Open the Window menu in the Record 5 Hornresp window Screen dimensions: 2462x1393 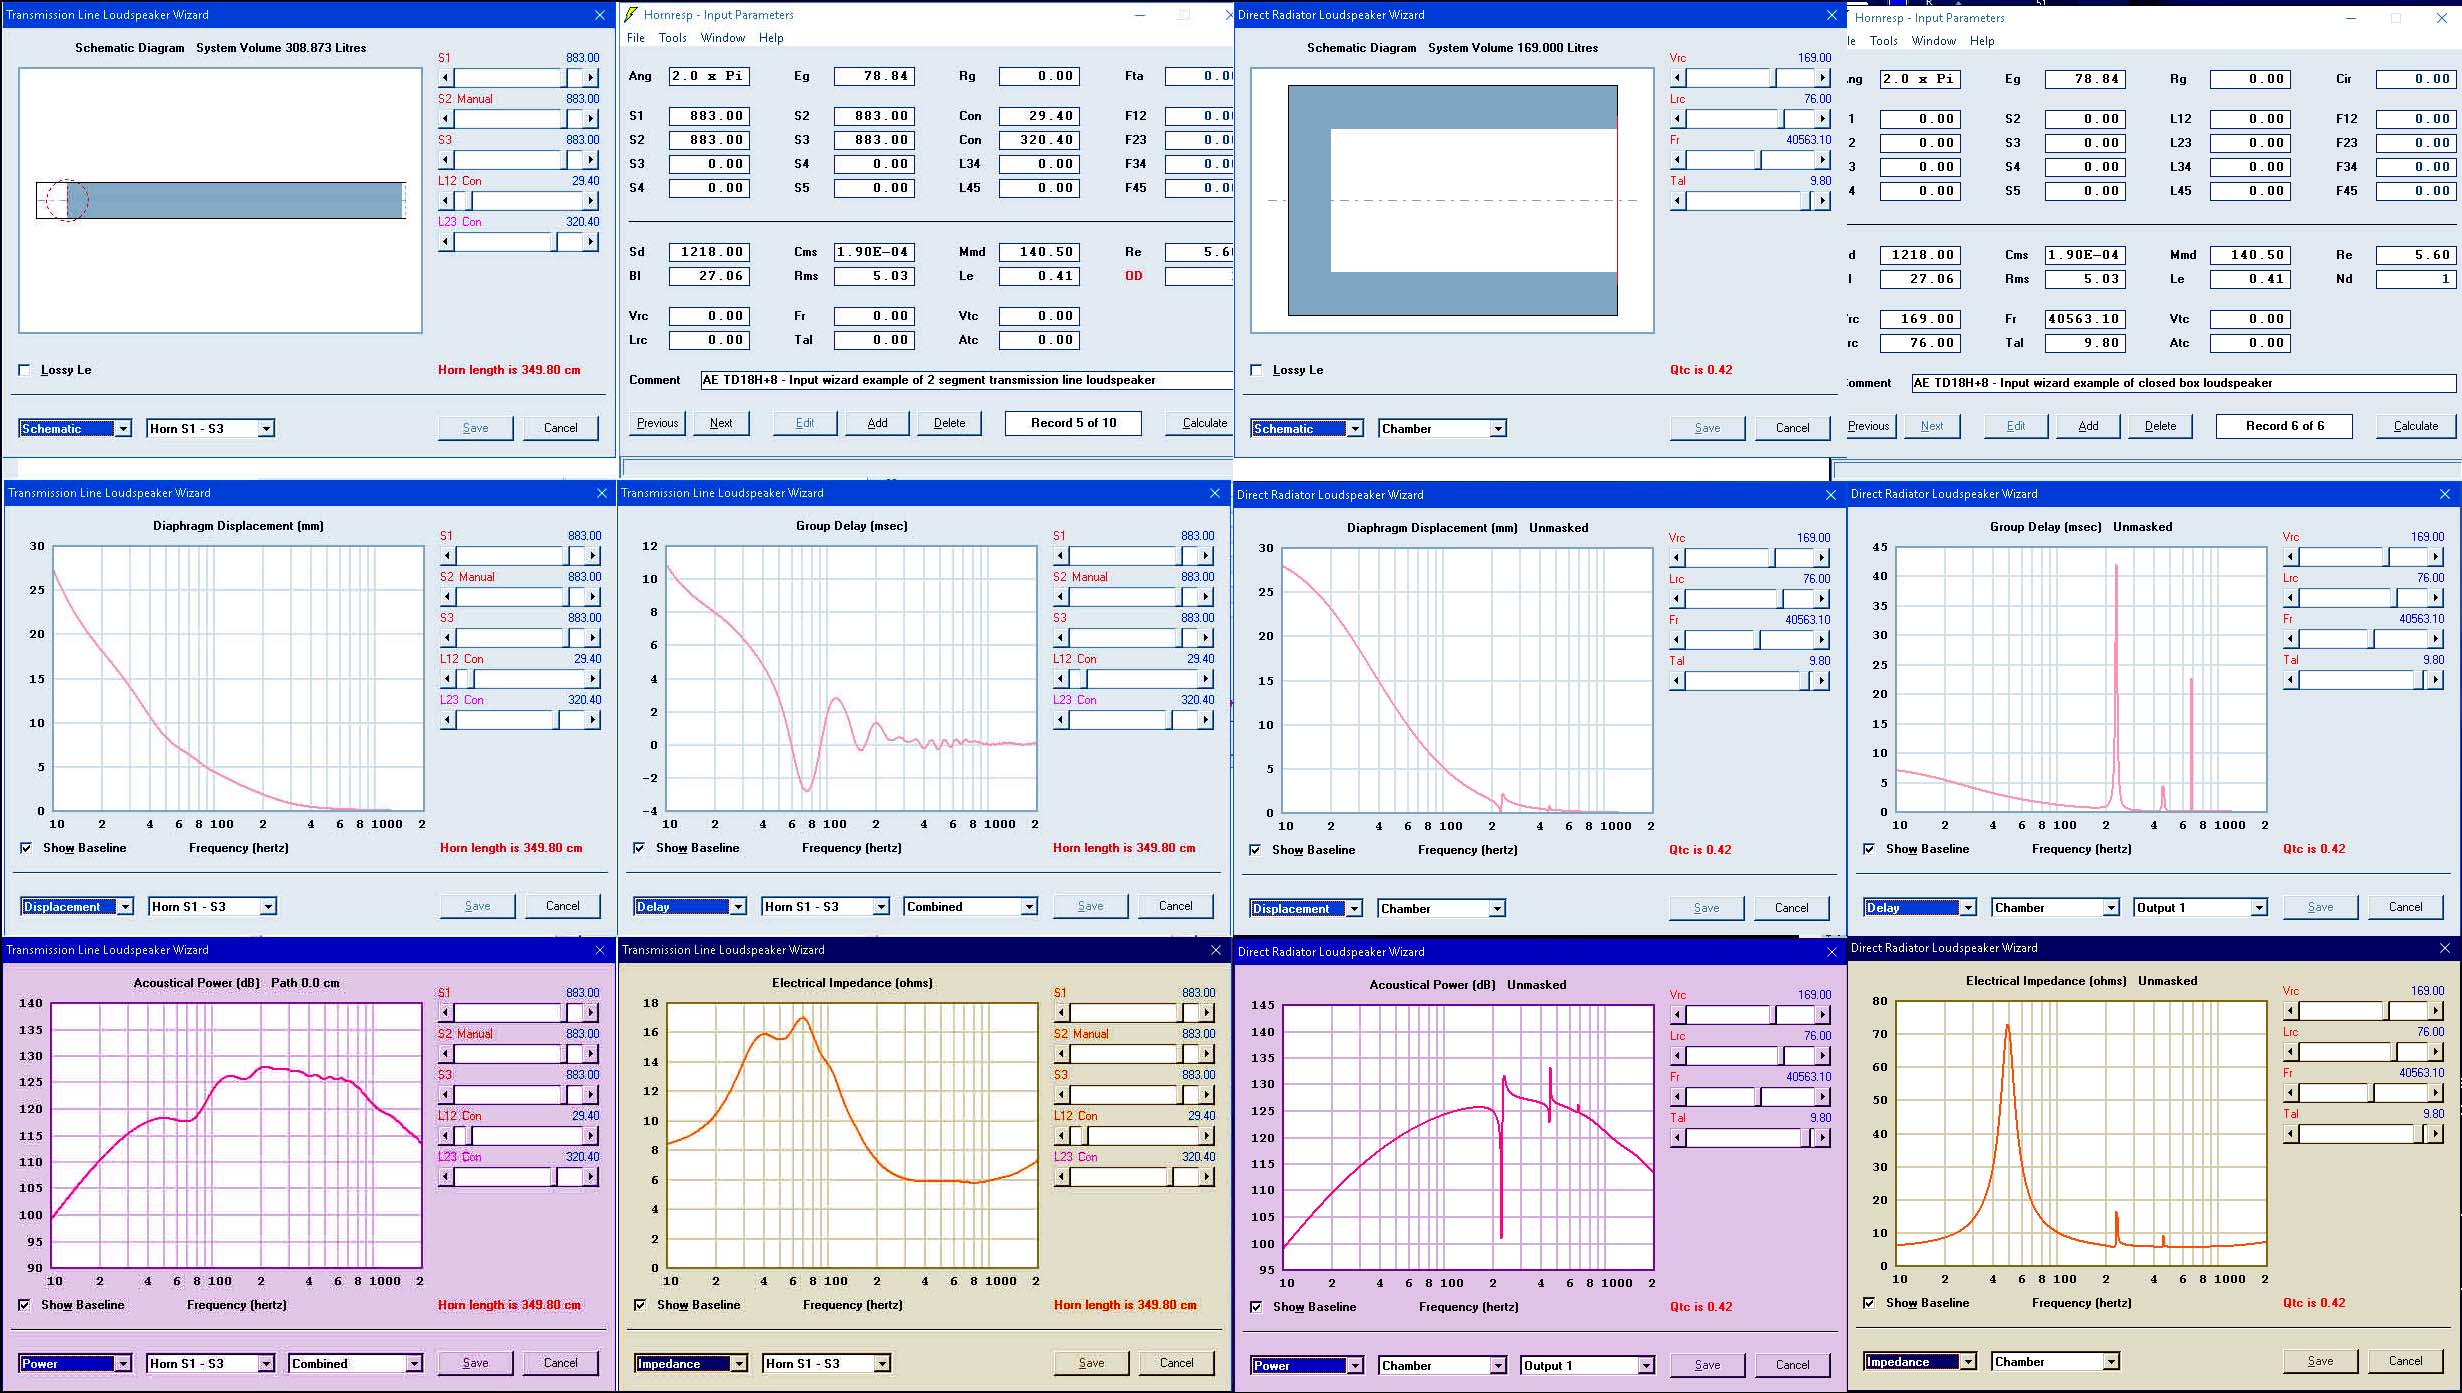[x=723, y=38]
